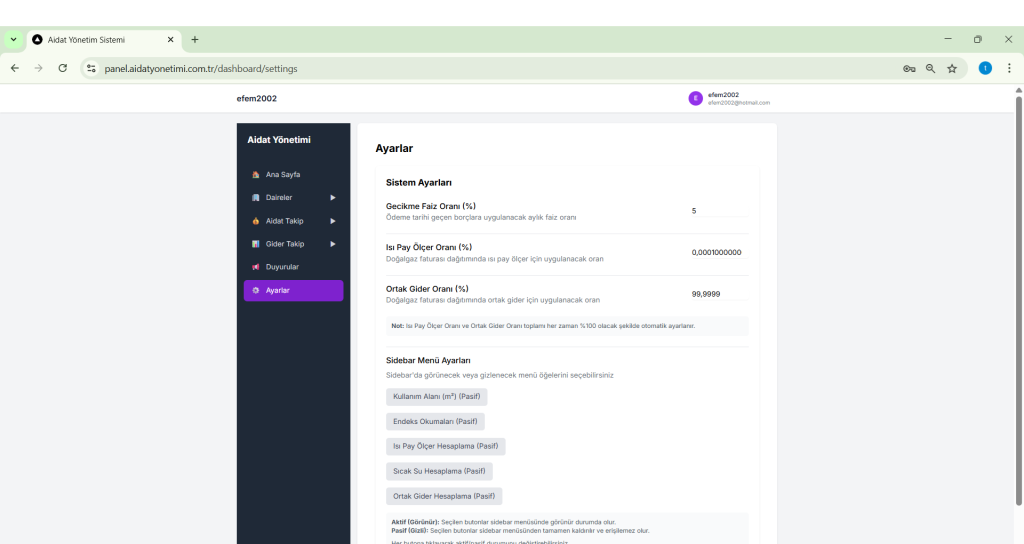Toggle Isı Pay Ölçer Hesaplama item

(x=445, y=446)
